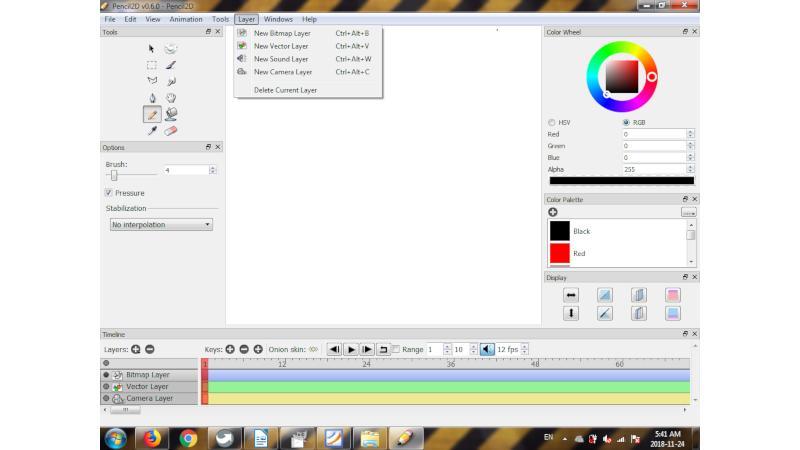Toggle the Pressure checkbox
The image size is (800, 450).
click(109, 193)
